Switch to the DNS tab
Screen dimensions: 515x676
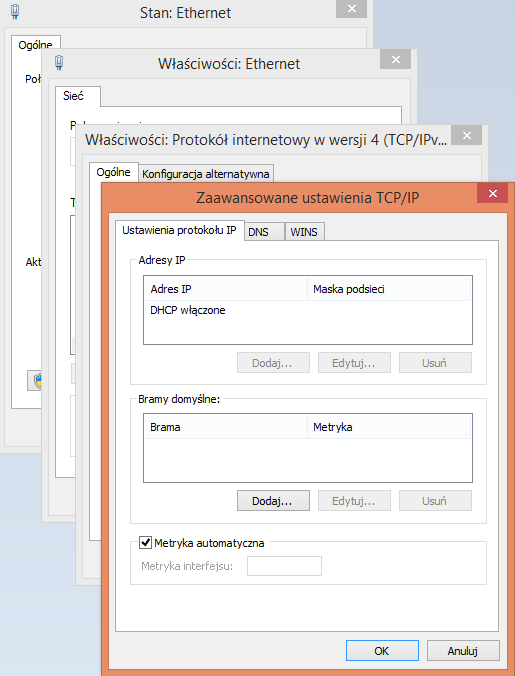(x=264, y=232)
